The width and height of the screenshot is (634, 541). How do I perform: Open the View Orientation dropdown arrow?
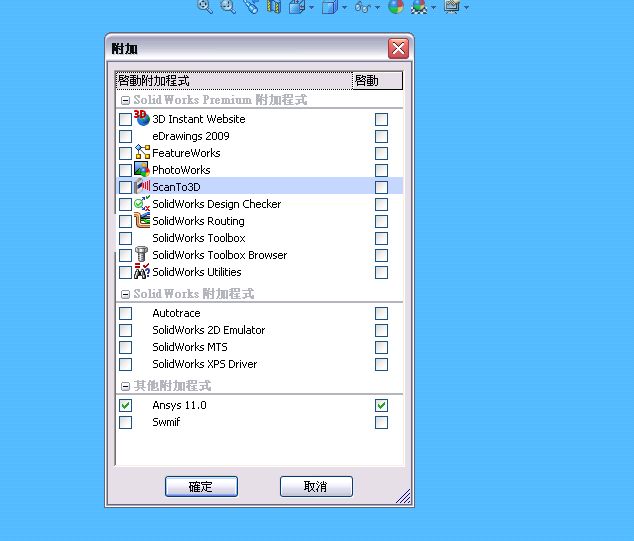coord(311,7)
